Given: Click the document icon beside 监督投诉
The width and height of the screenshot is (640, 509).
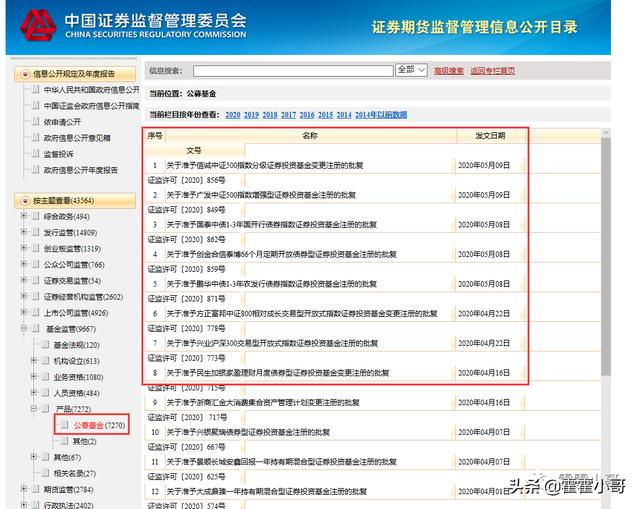Looking at the screenshot, I should pyautogui.click(x=36, y=154).
